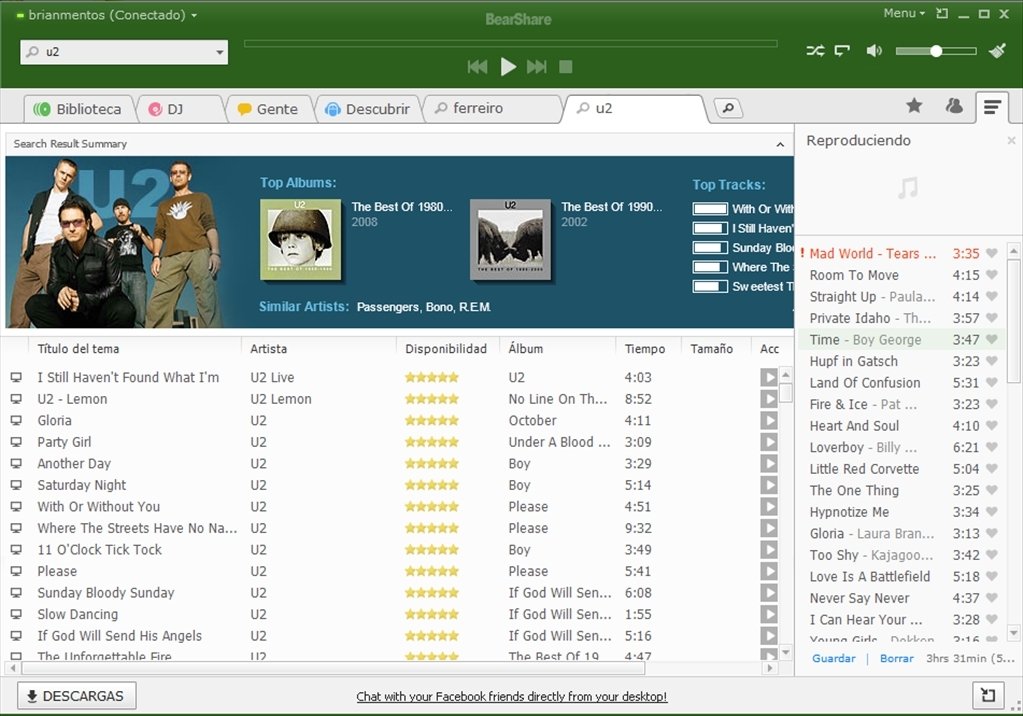Skip to previous track
The width and height of the screenshot is (1023, 716).
pos(478,67)
